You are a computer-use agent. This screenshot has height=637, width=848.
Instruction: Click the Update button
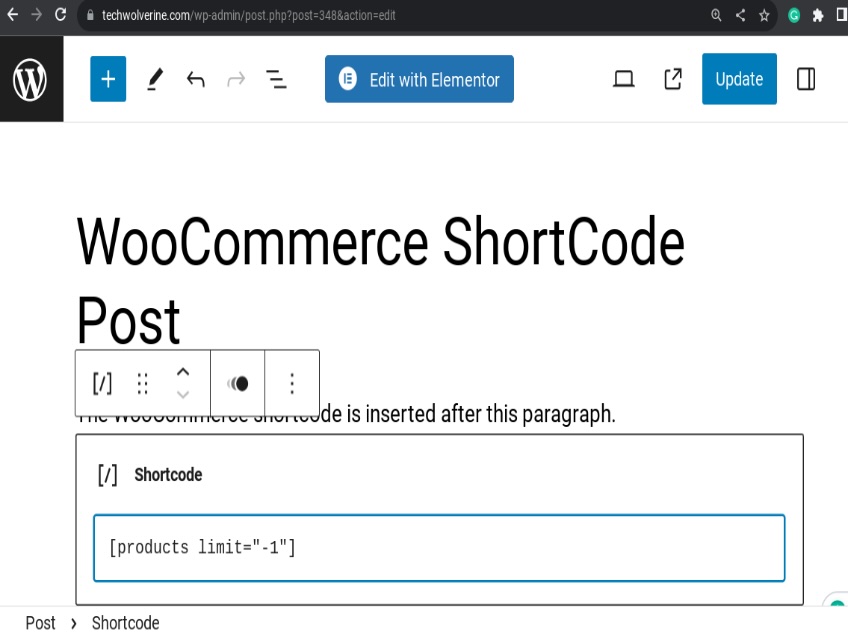click(739, 79)
